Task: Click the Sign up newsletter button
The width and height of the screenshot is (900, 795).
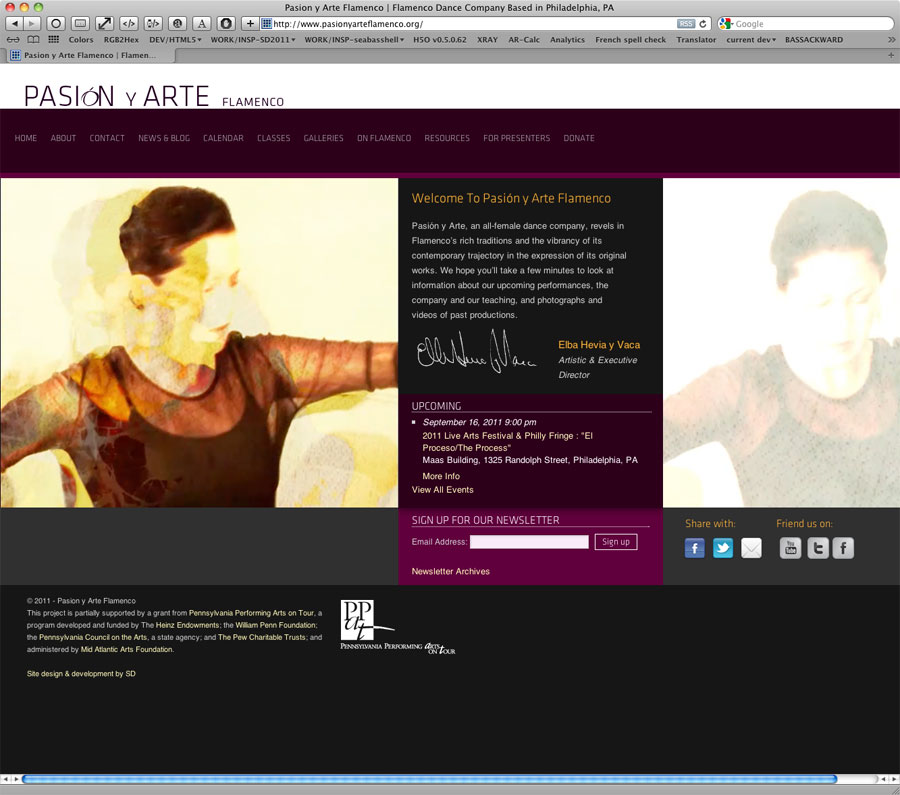Action: (x=616, y=542)
